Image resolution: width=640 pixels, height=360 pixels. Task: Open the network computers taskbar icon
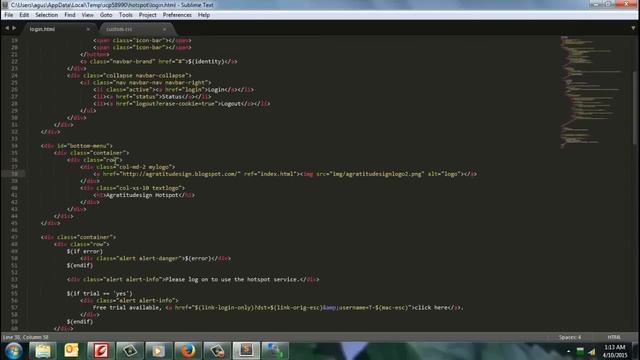275,351
